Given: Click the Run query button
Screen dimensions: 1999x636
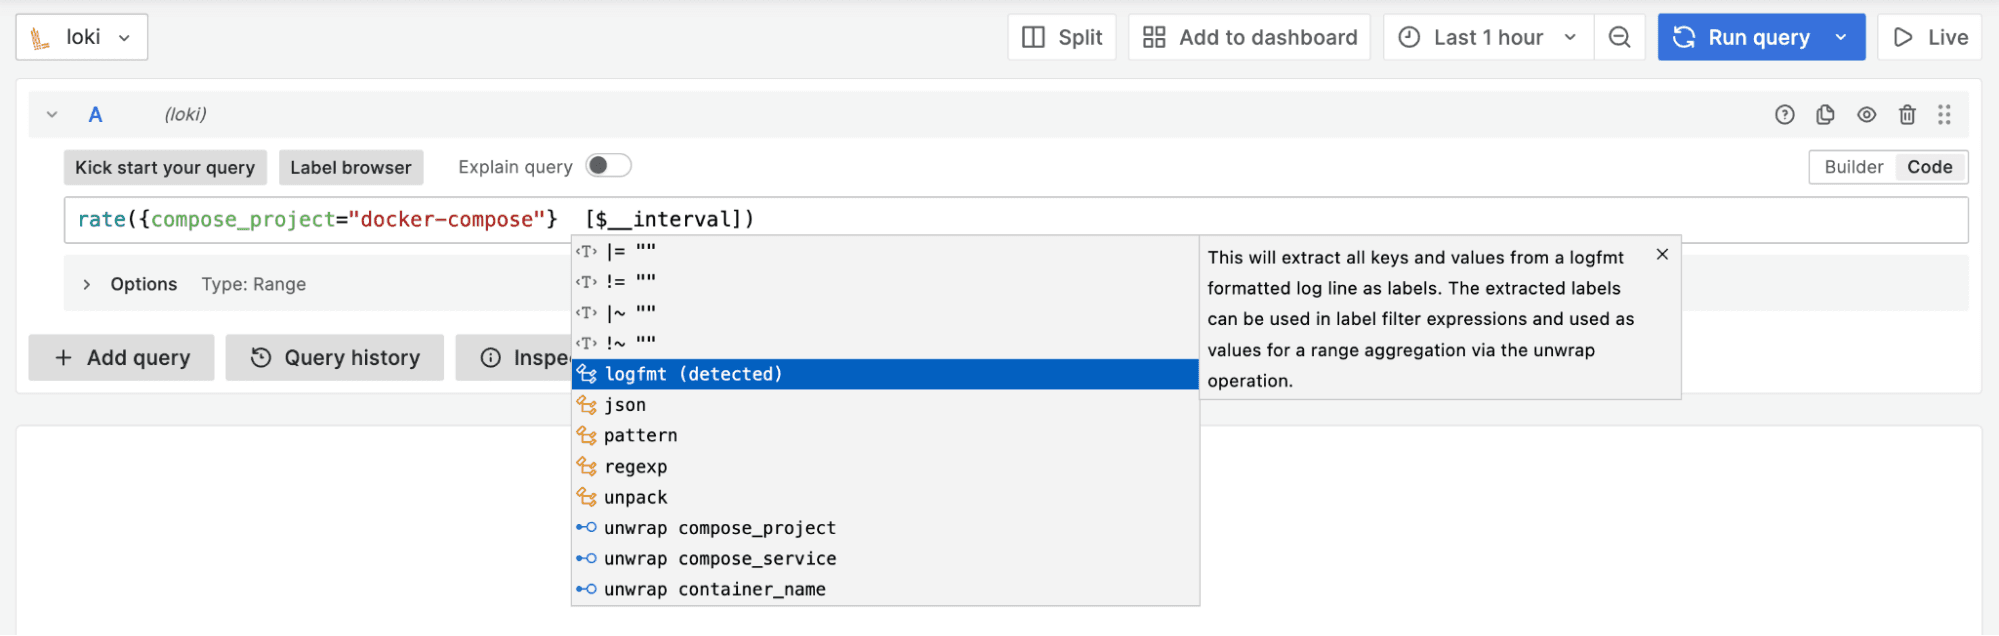Looking at the screenshot, I should [1741, 37].
